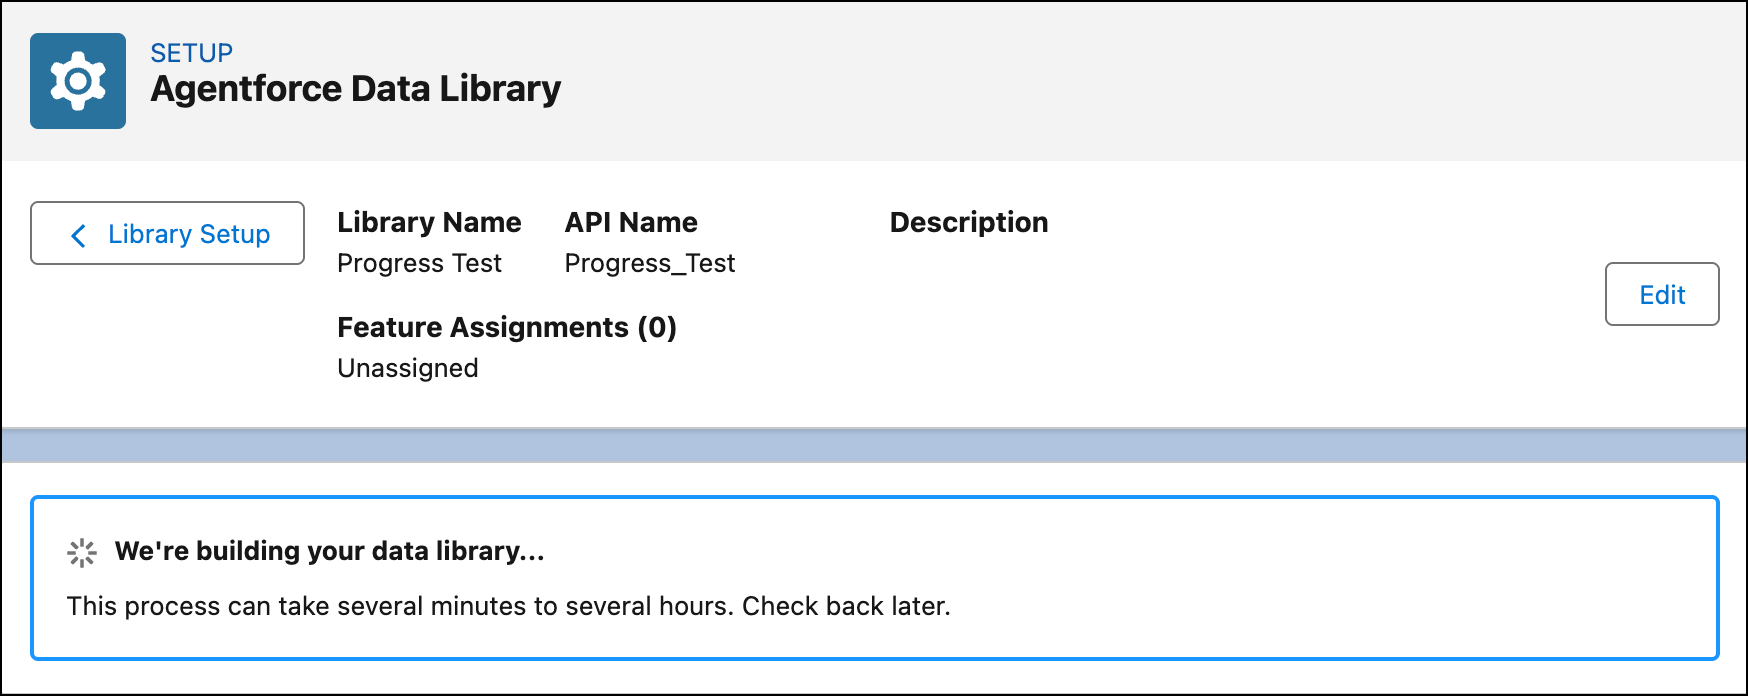1748x696 pixels.
Task: Select the Library Name label
Action: pyautogui.click(x=429, y=222)
